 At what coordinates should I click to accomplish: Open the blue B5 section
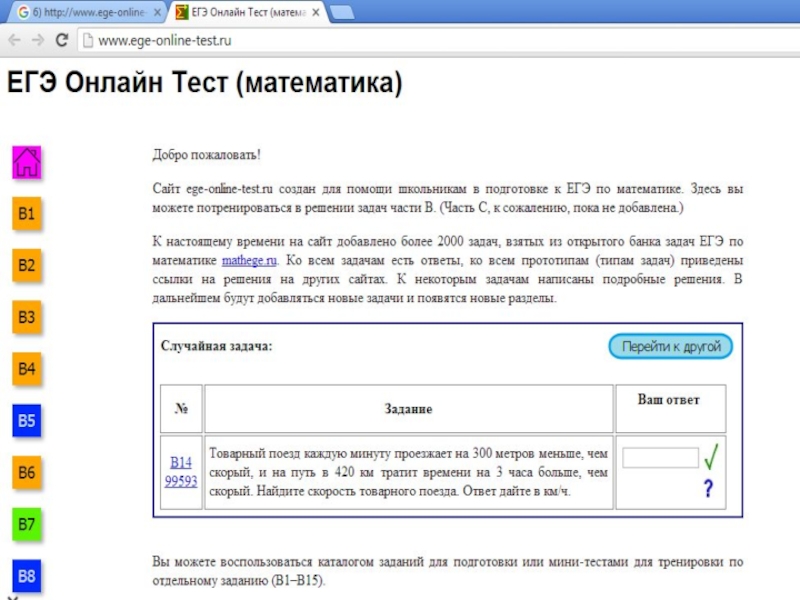[x=27, y=421]
